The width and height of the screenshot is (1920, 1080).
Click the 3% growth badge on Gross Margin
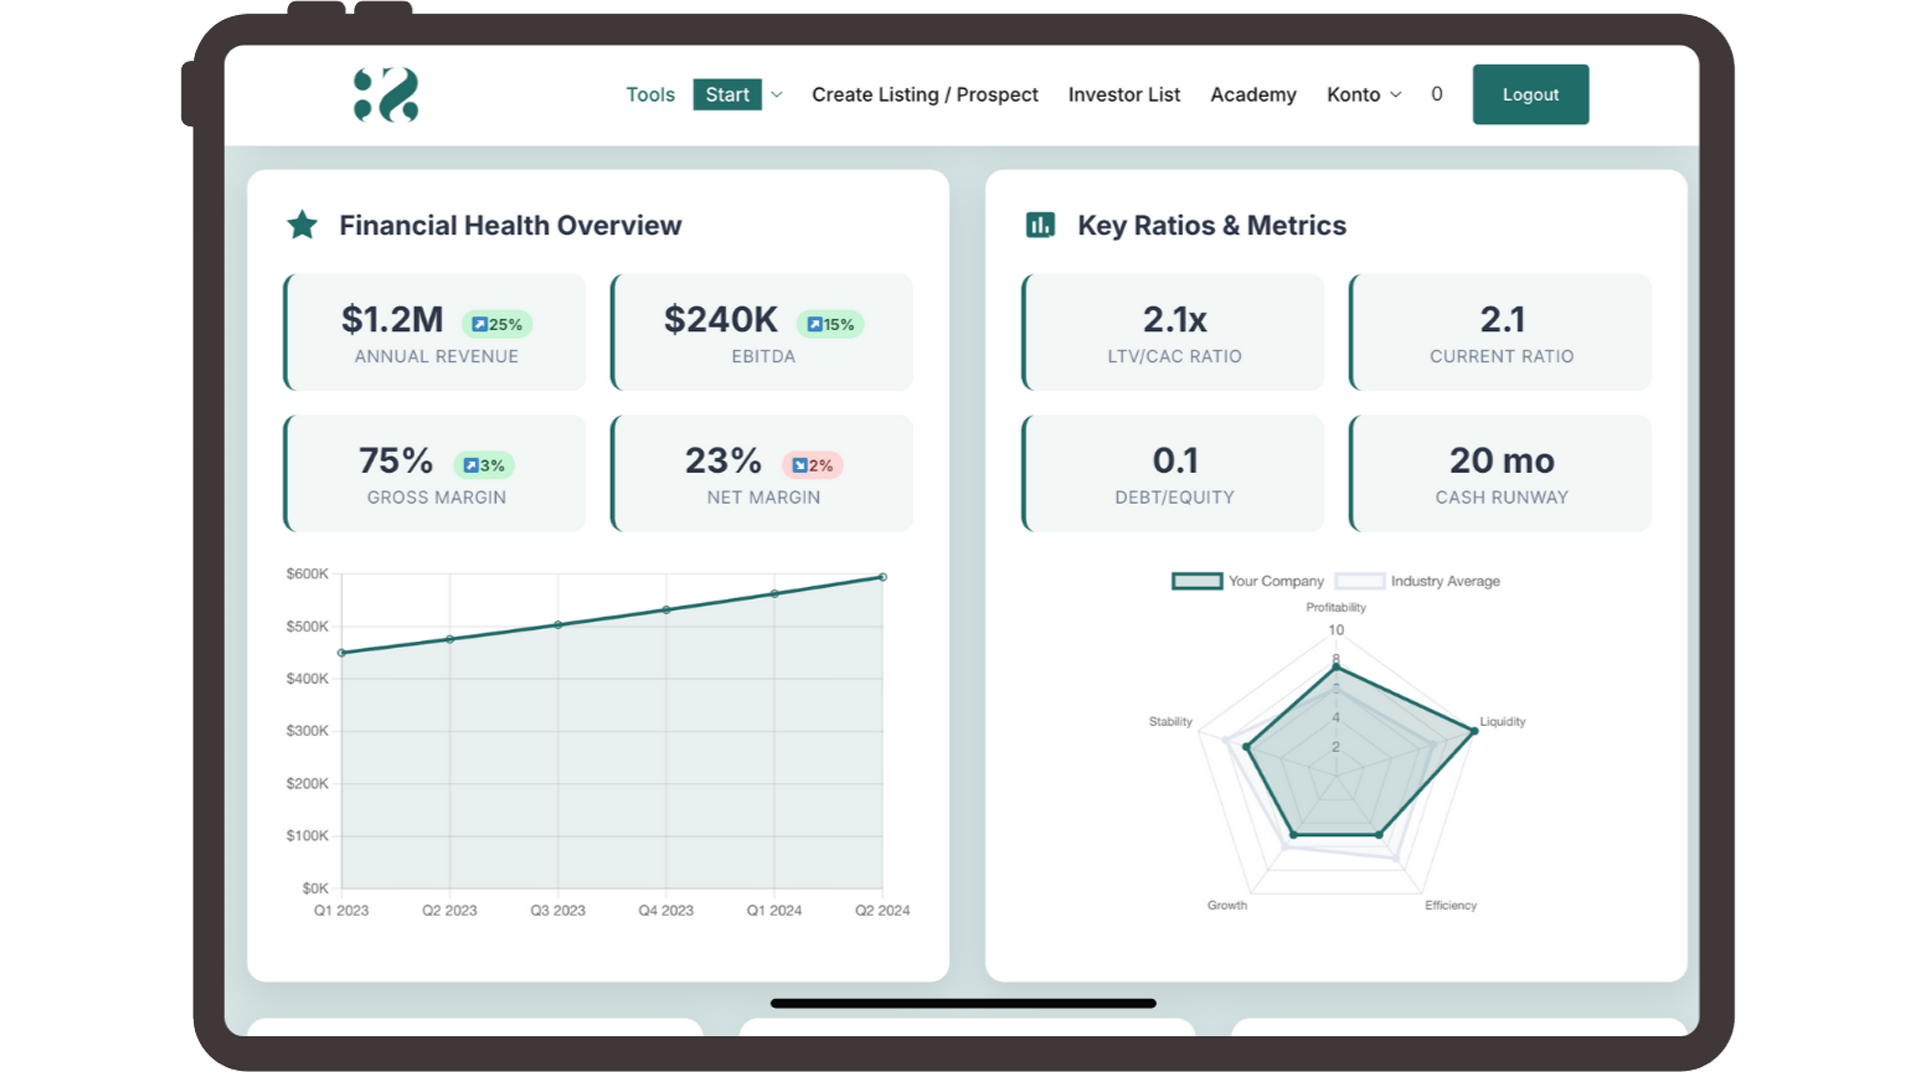pyautogui.click(x=484, y=465)
